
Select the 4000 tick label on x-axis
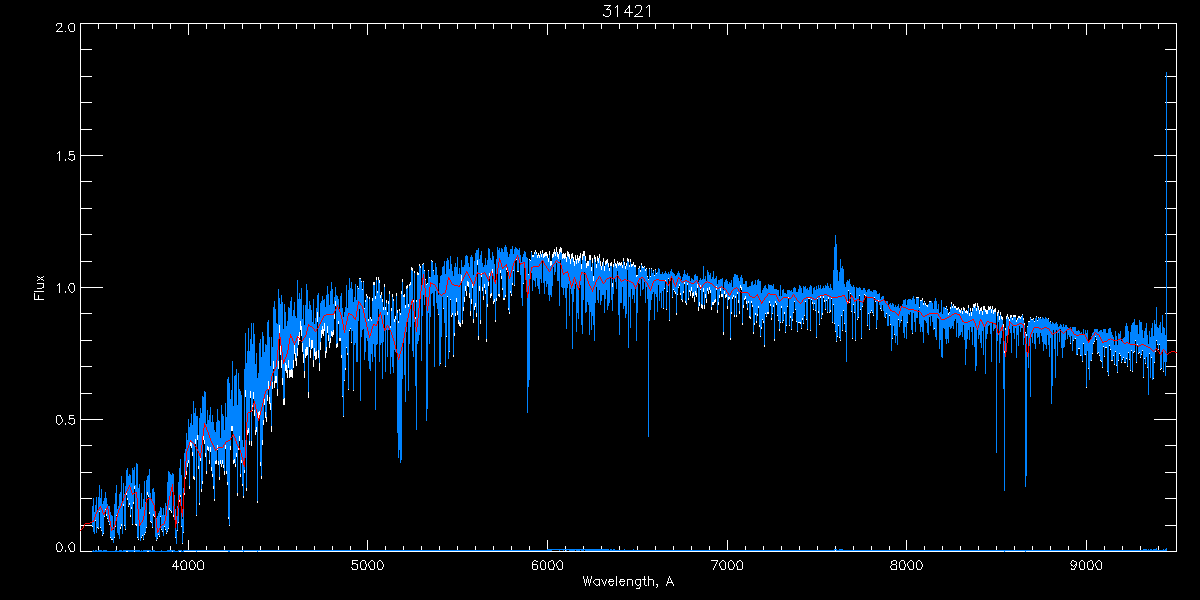(x=188, y=564)
